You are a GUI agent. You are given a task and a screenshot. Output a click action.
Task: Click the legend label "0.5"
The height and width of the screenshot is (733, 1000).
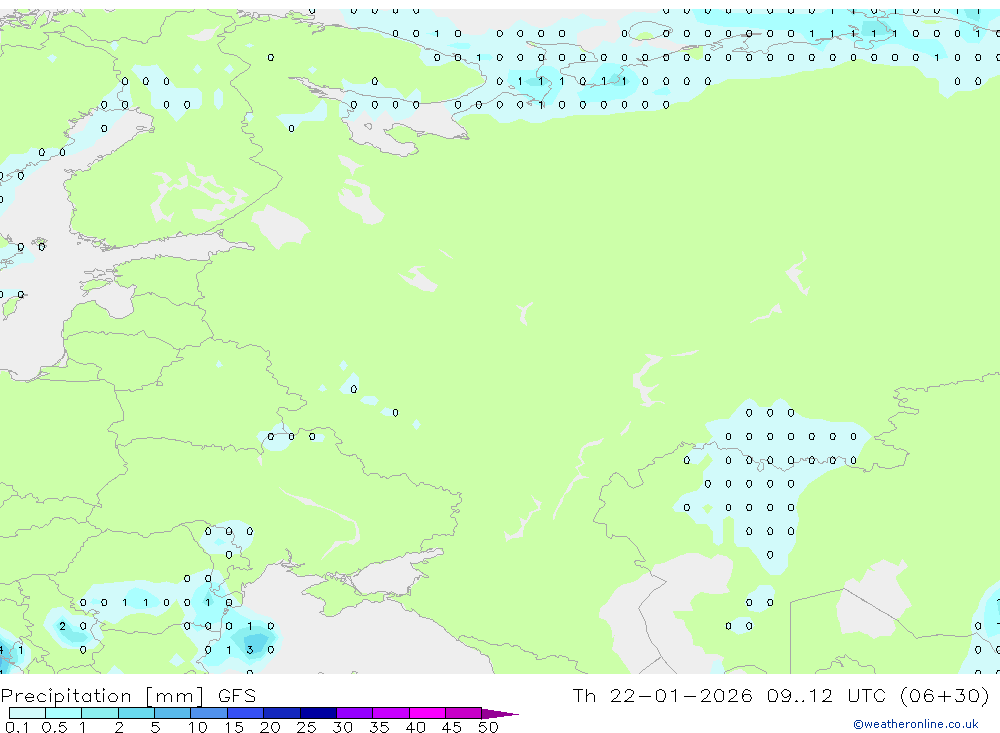point(54,727)
